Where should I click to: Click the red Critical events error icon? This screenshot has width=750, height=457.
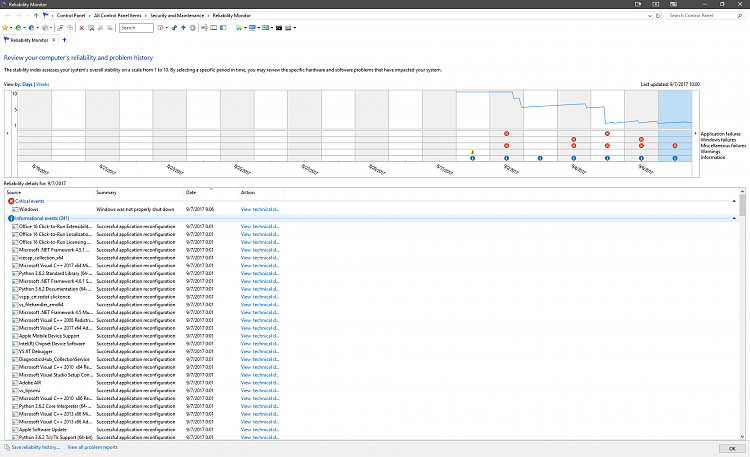pos(11,201)
